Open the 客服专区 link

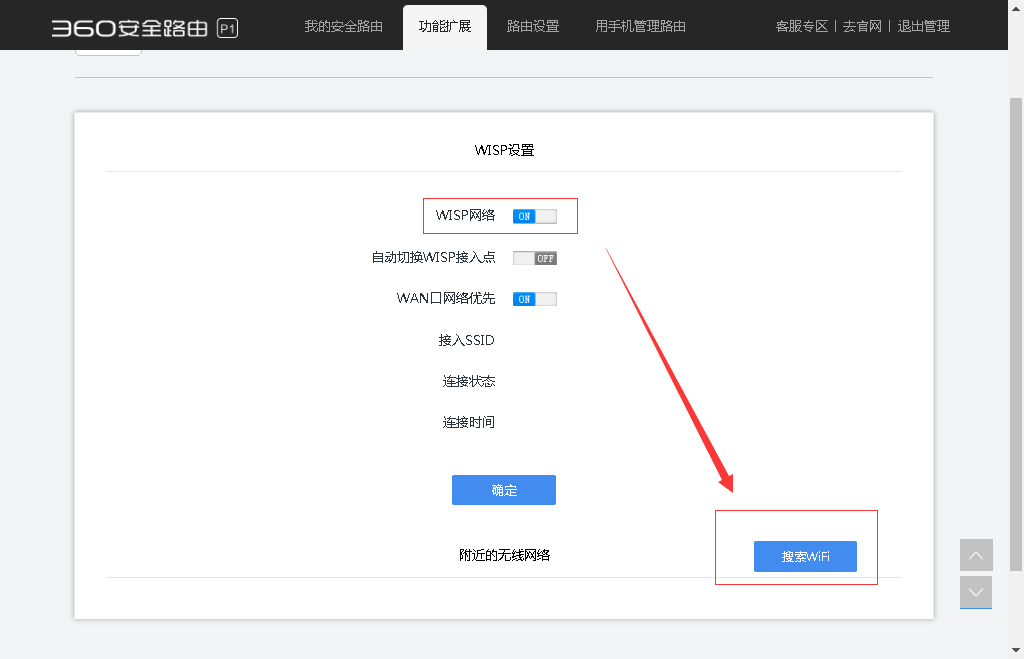[801, 27]
